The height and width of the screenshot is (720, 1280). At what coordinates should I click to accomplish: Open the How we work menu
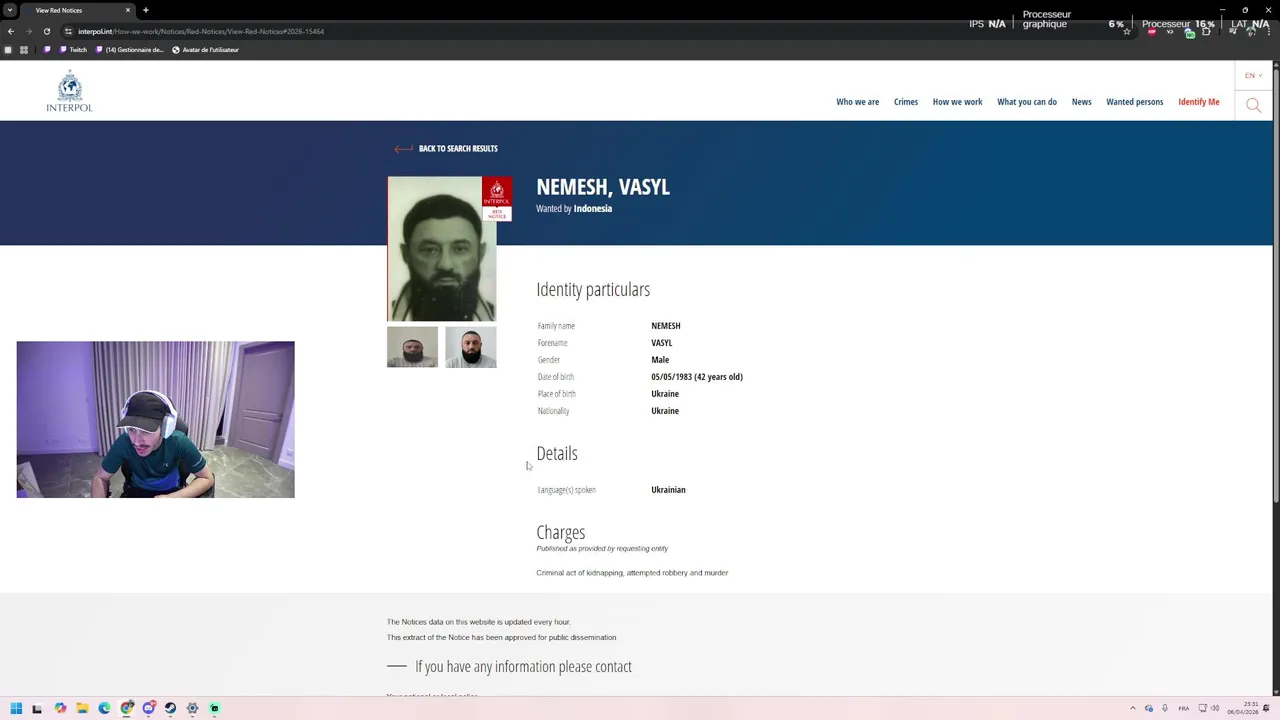957,102
